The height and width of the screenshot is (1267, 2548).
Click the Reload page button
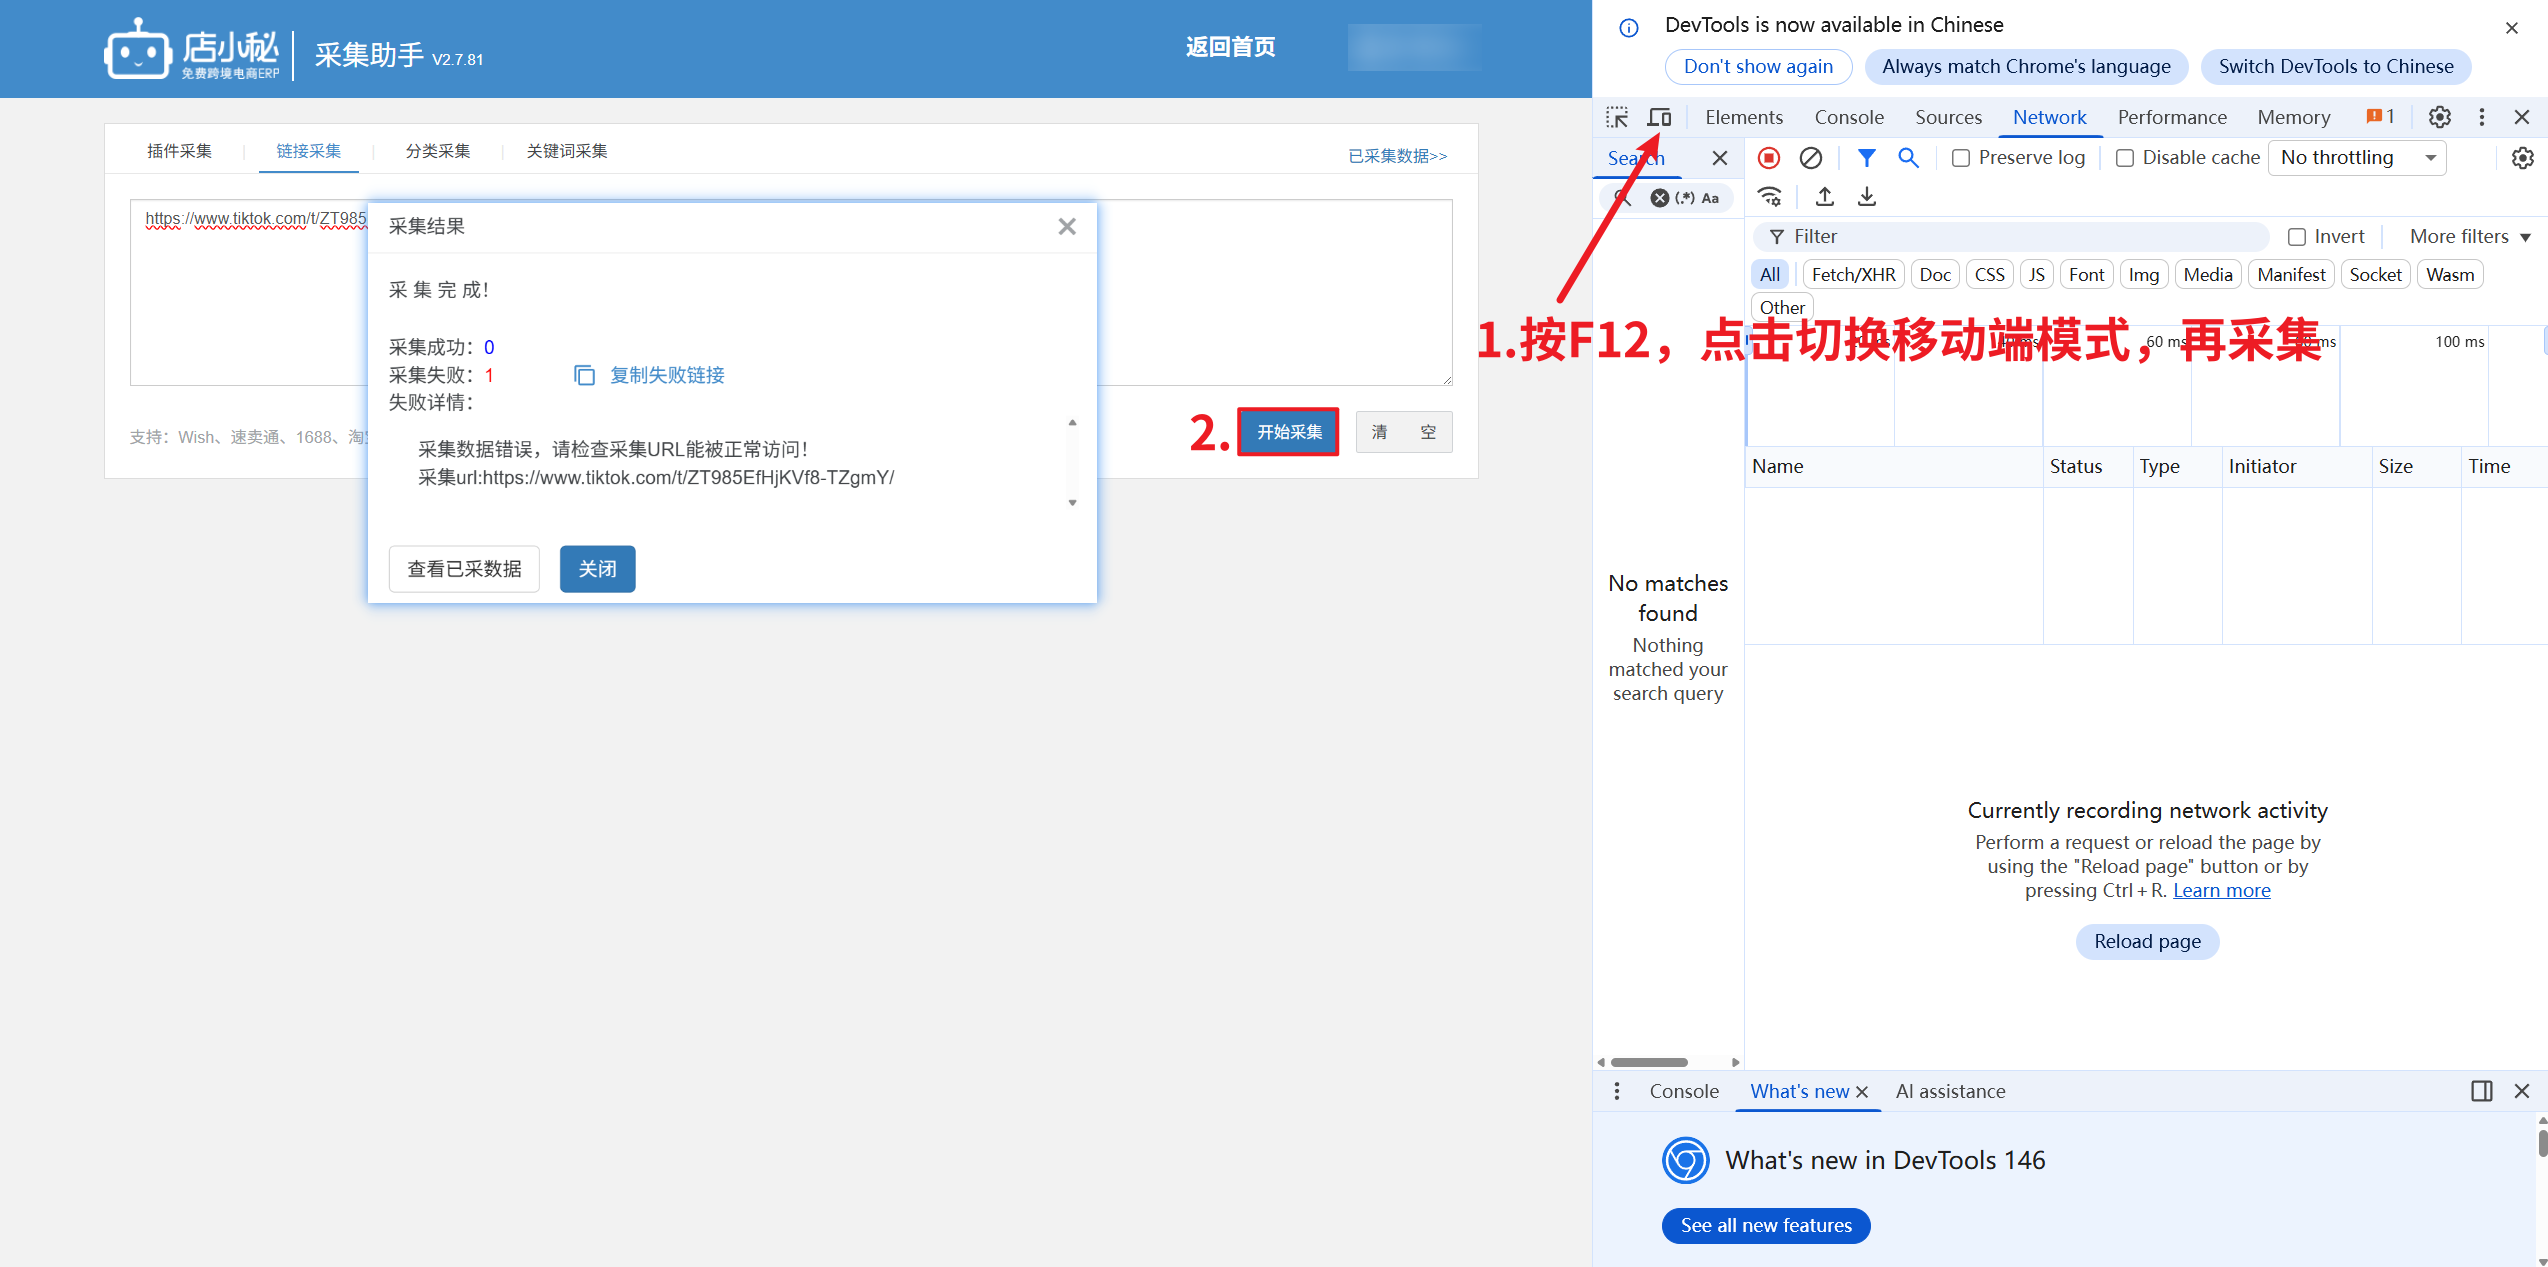pos(2147,942)
